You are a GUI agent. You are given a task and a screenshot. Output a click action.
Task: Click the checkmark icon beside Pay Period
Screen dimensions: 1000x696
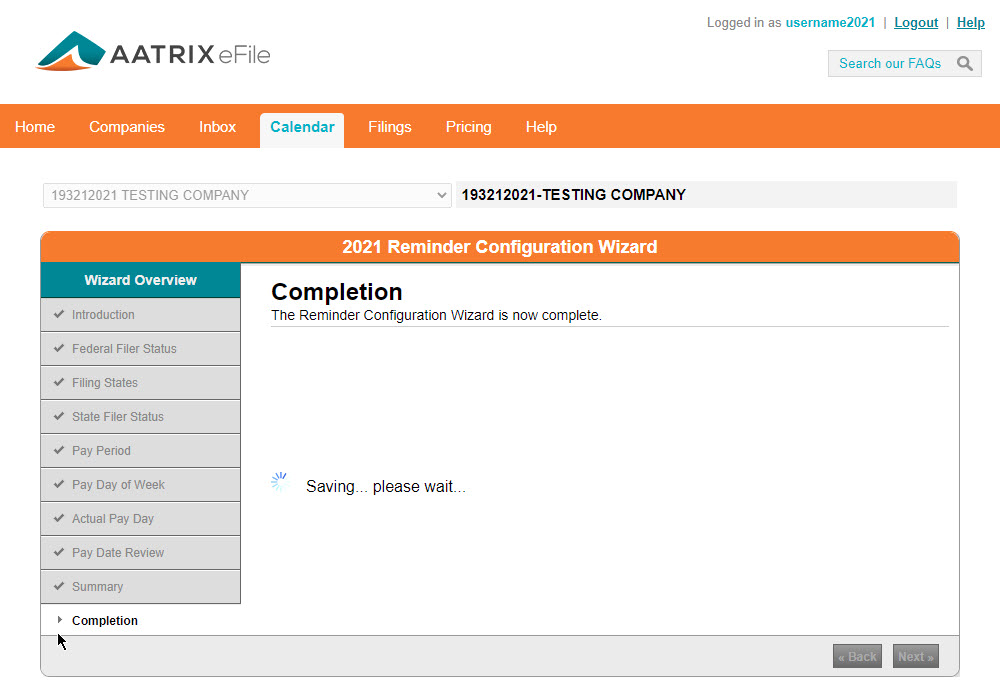(59, 451)
